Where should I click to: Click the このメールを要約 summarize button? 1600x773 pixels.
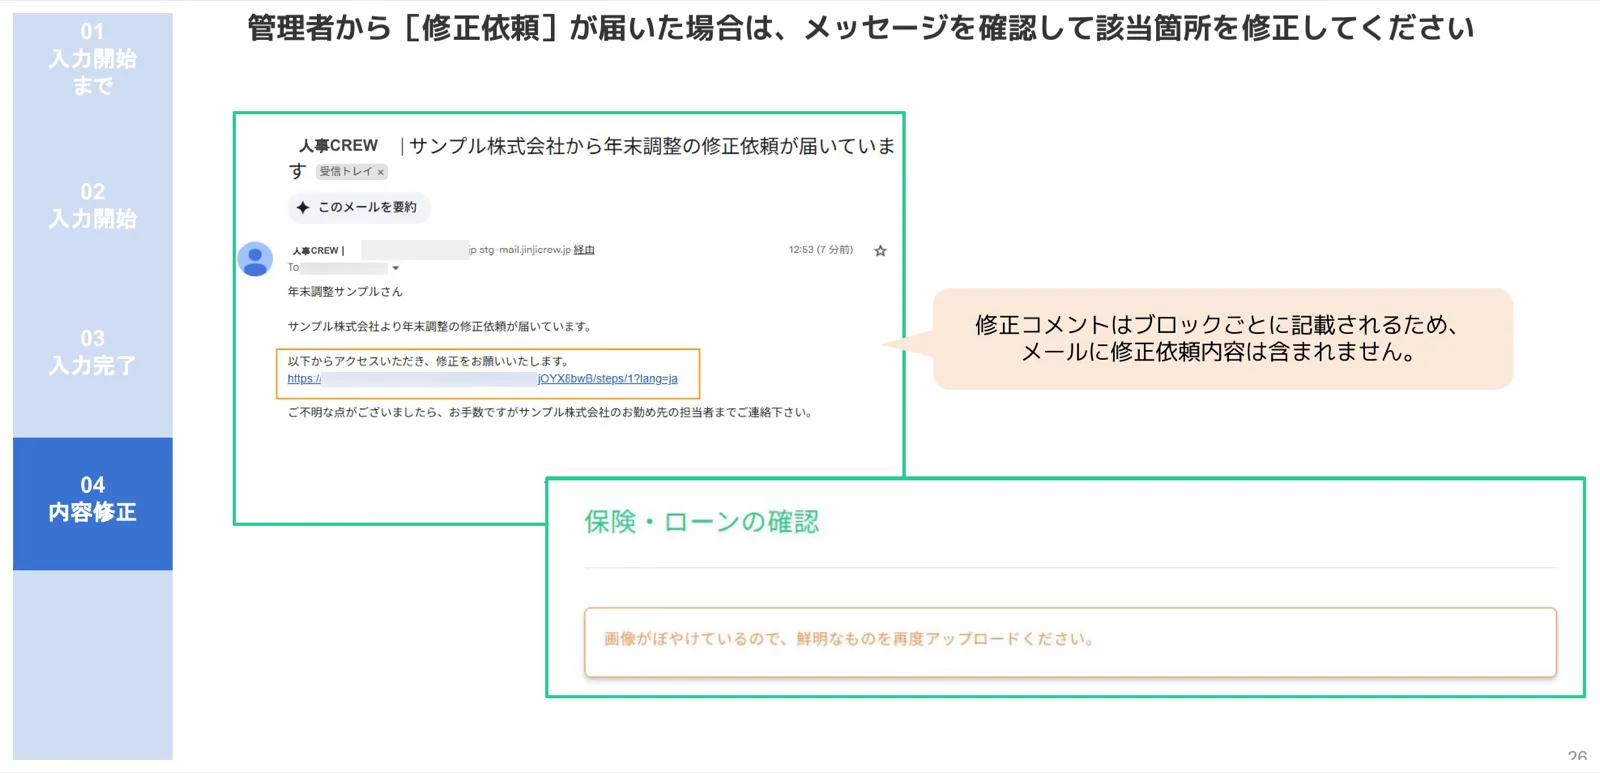(x=359, y=207)
